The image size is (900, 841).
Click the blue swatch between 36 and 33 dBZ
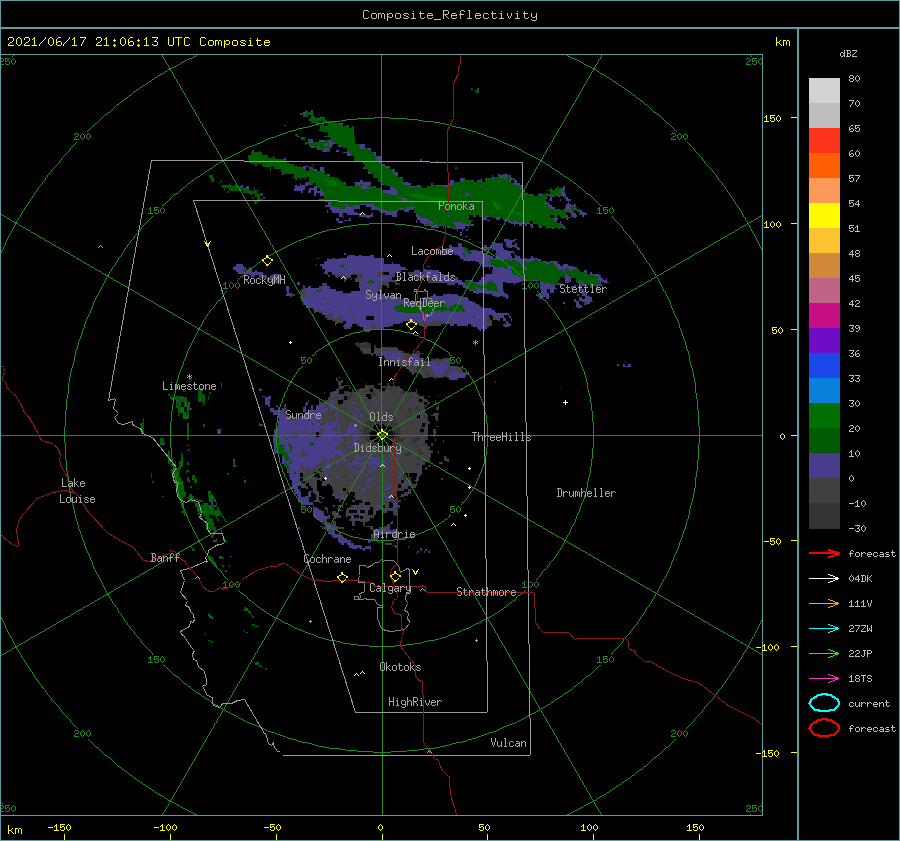[x=824, y=366]
